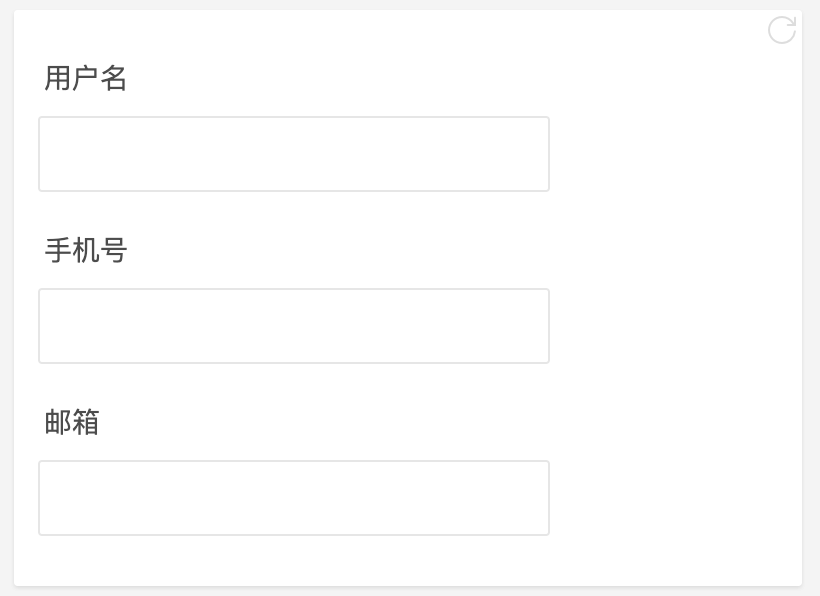The width and height of the screenshot is (820, 596).
Task: Click the refresh icon in the corner
Action: click(781, 30)
